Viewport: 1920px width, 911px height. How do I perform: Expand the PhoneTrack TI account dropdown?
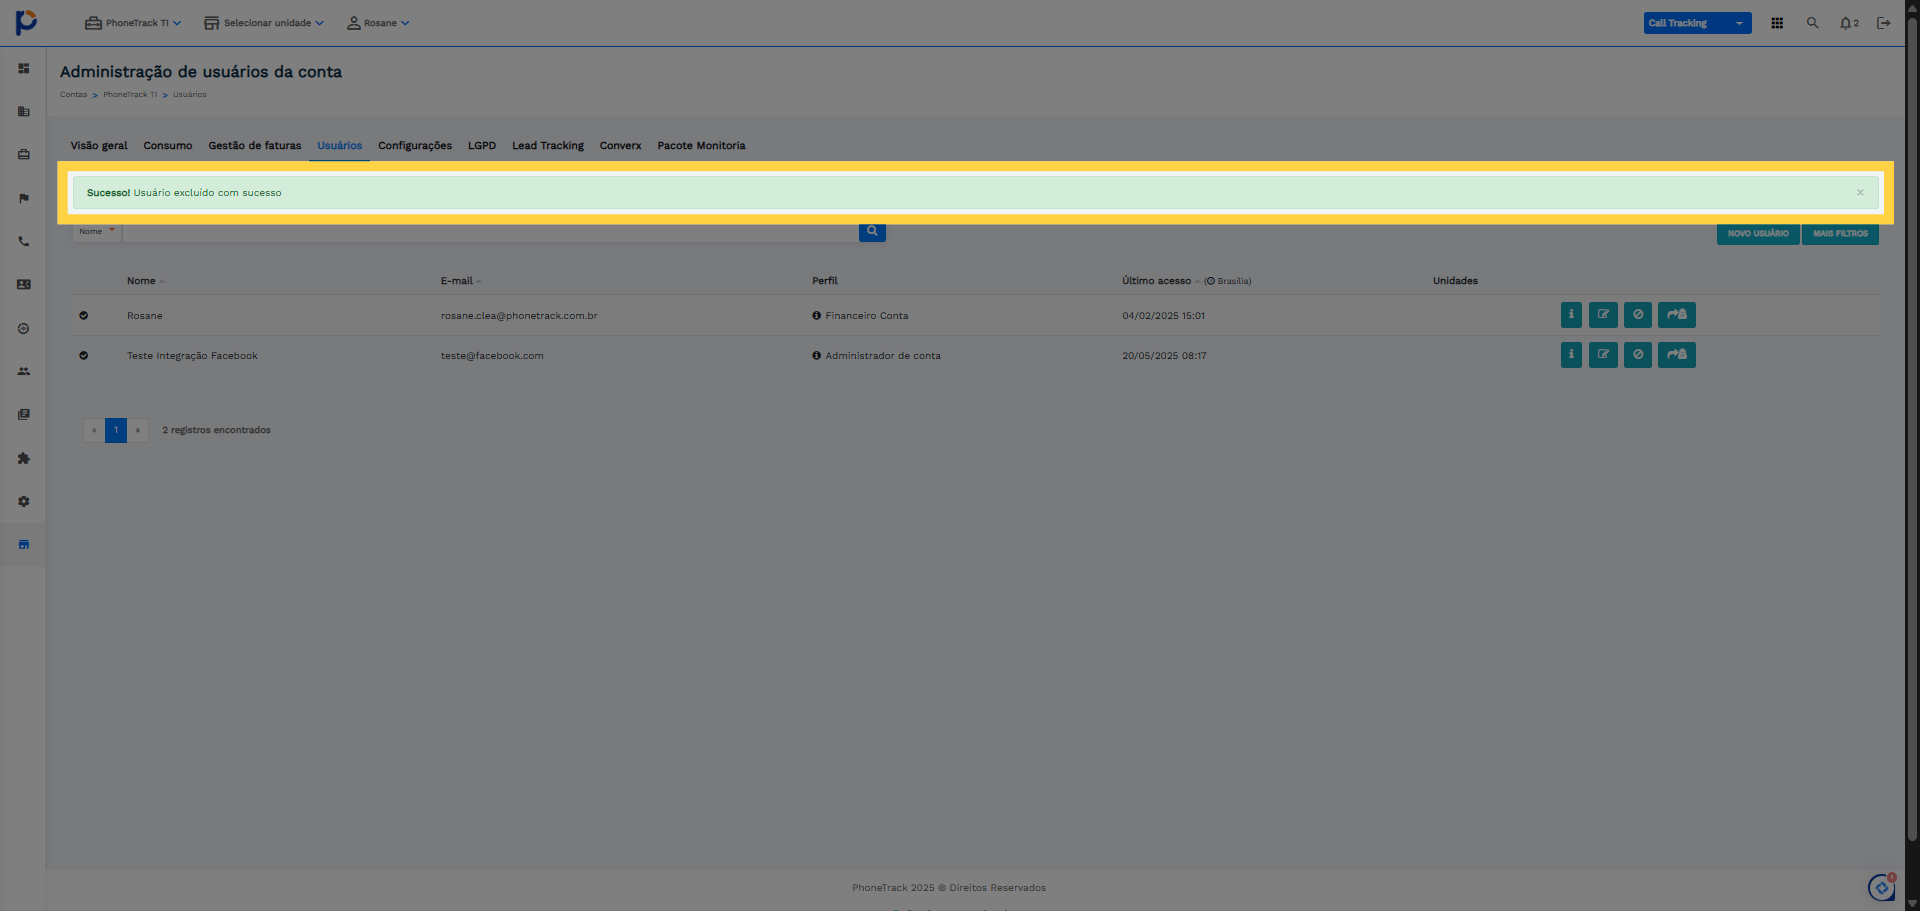133,23
